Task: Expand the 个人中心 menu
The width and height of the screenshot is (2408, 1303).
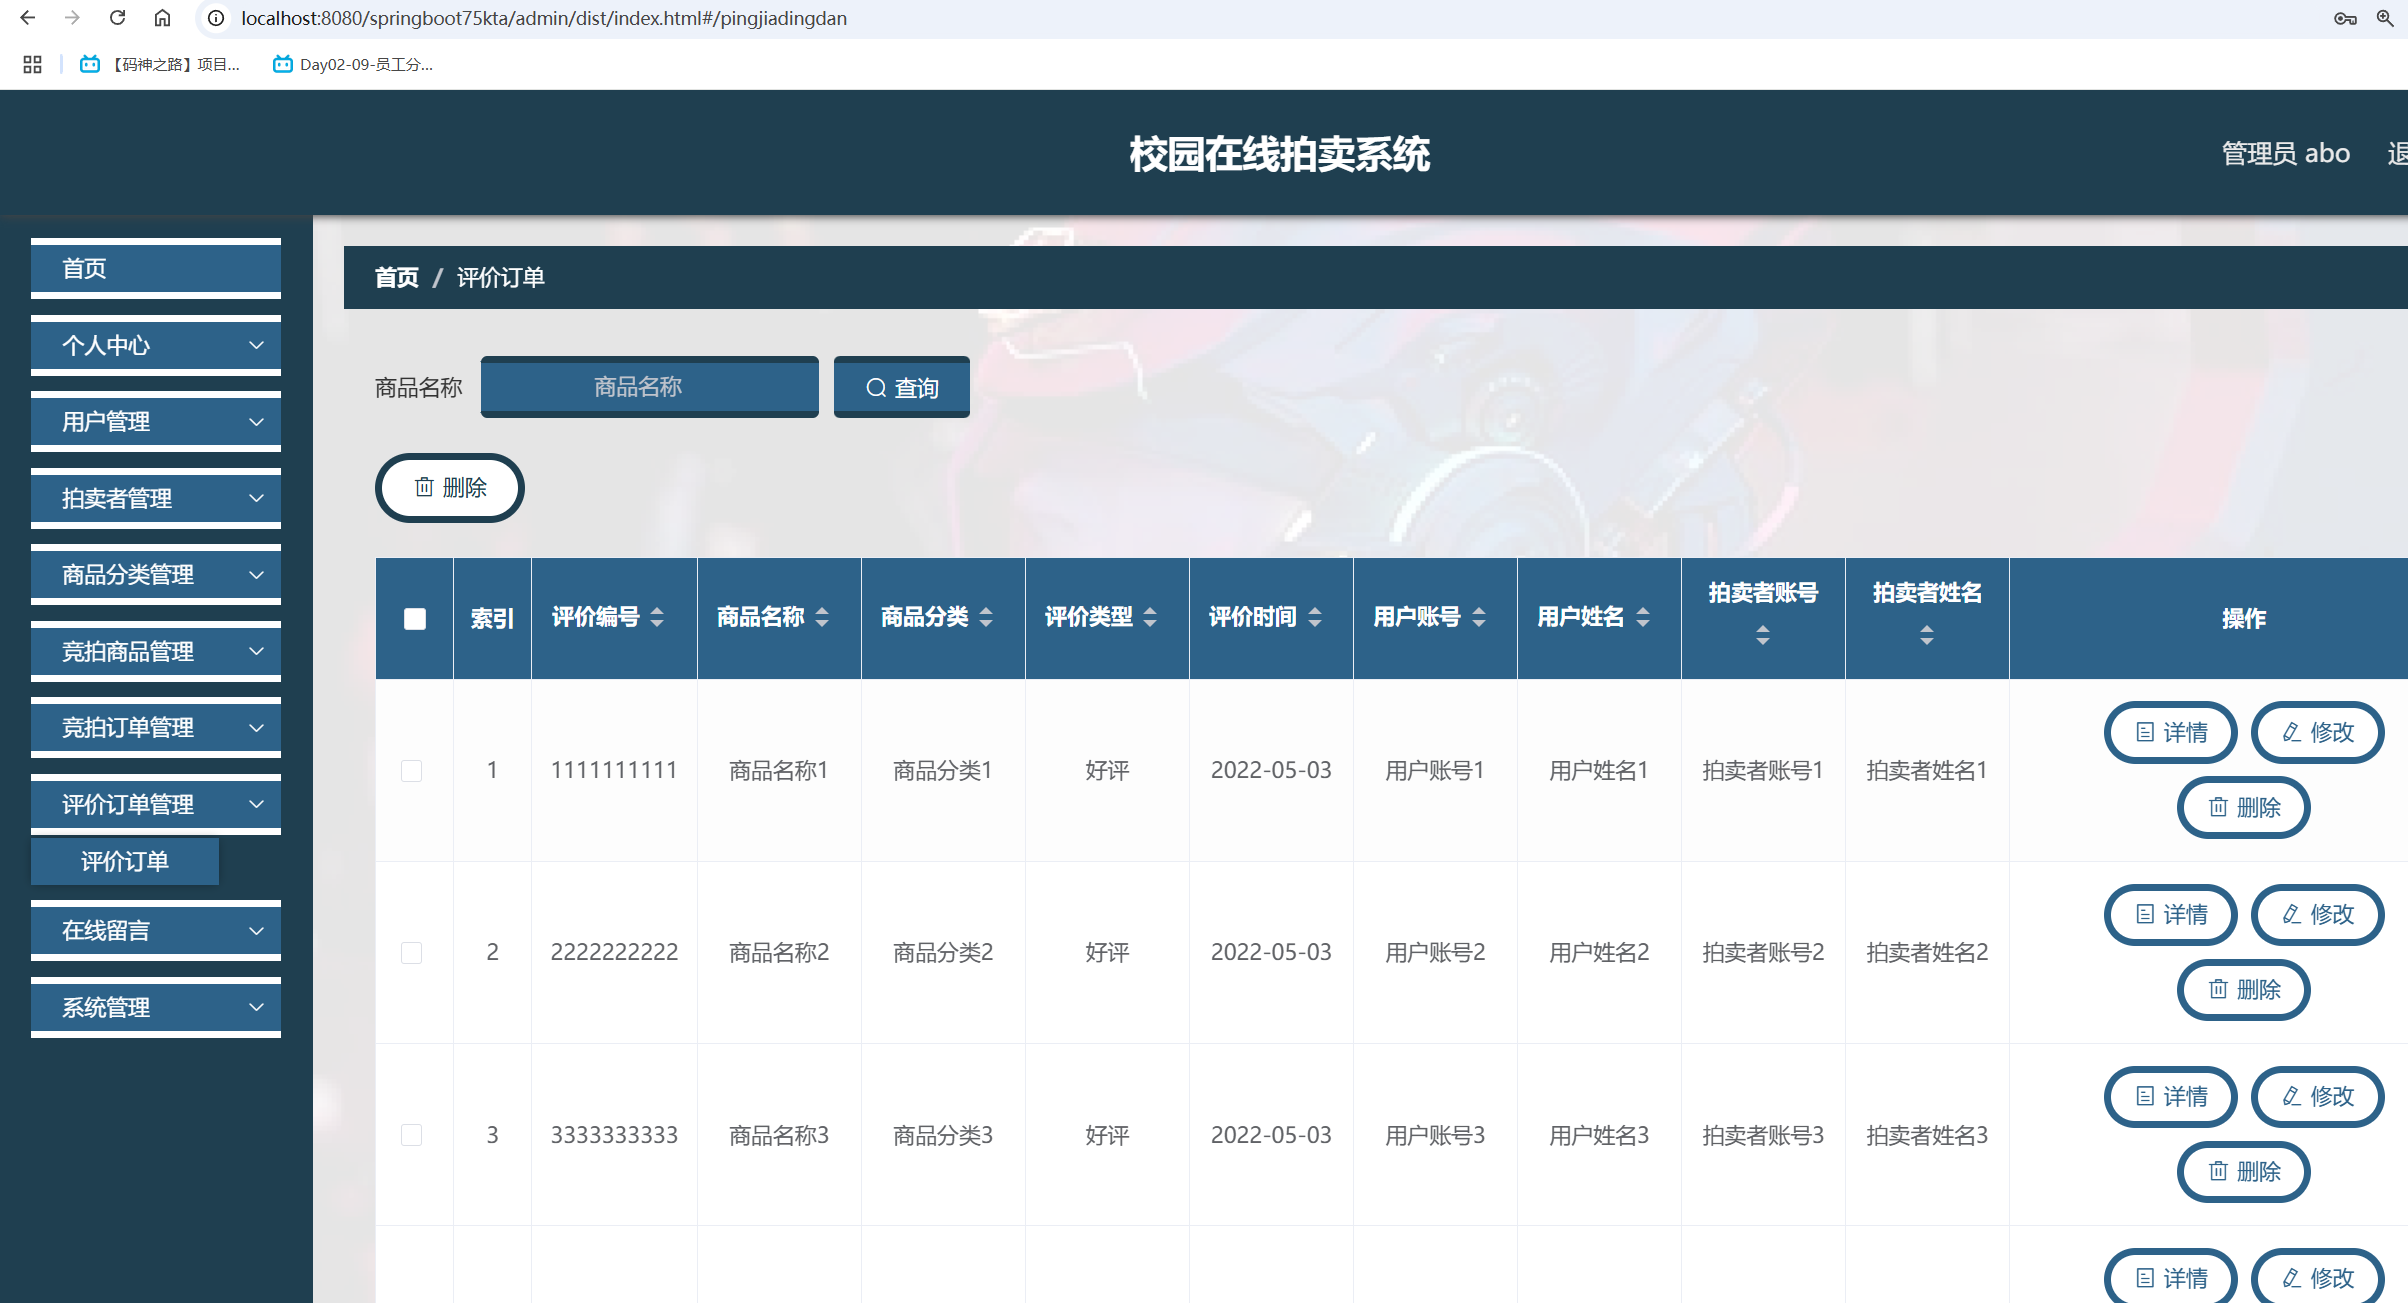Action: pyautogui.click(x=156, y=345)
